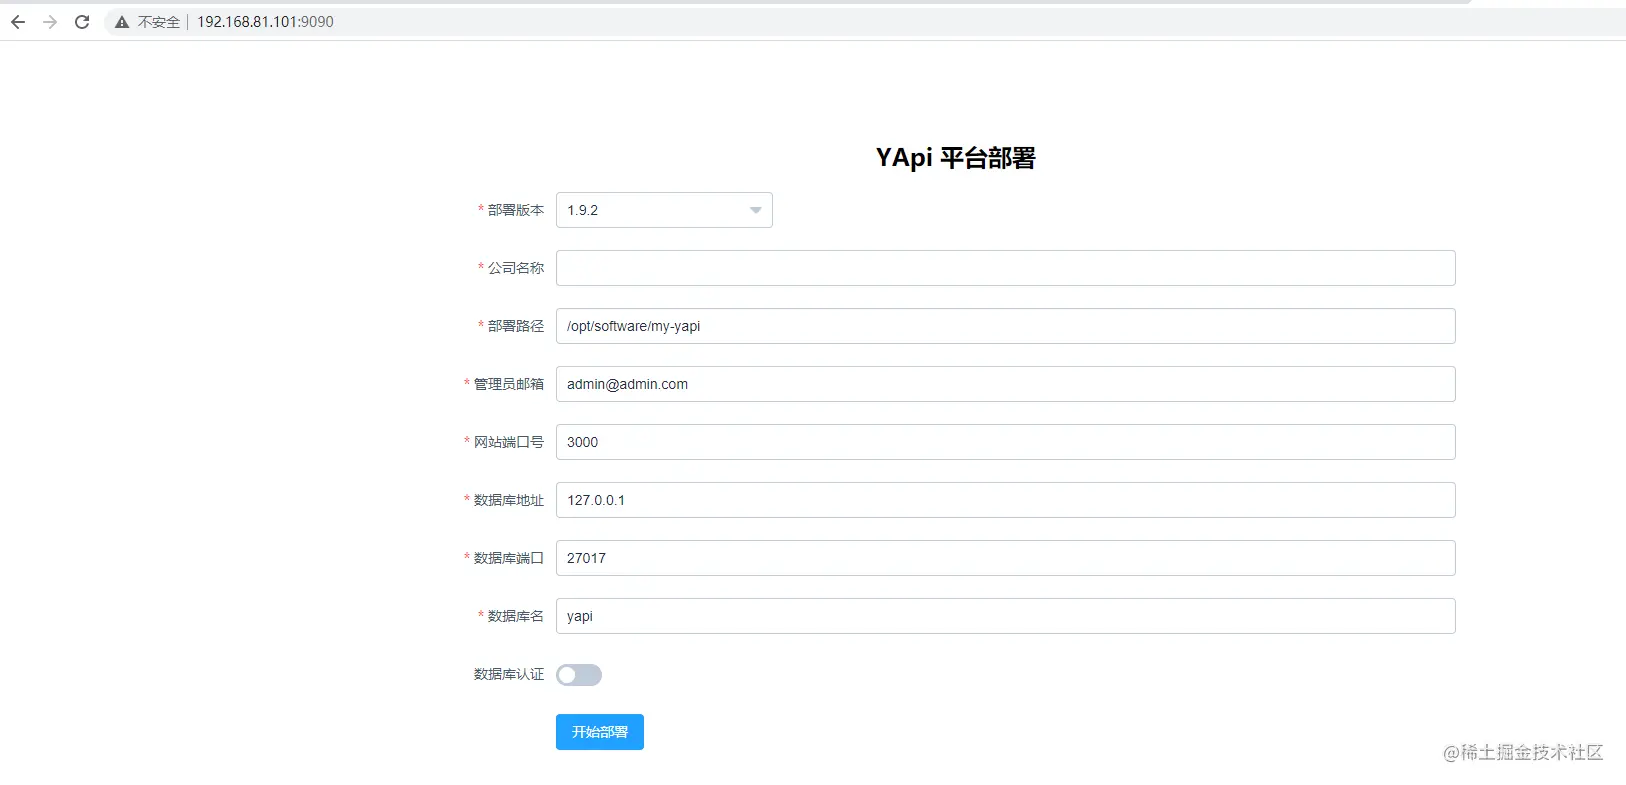
Task: Click the 部署版本 label
Action: coord(516,210)
